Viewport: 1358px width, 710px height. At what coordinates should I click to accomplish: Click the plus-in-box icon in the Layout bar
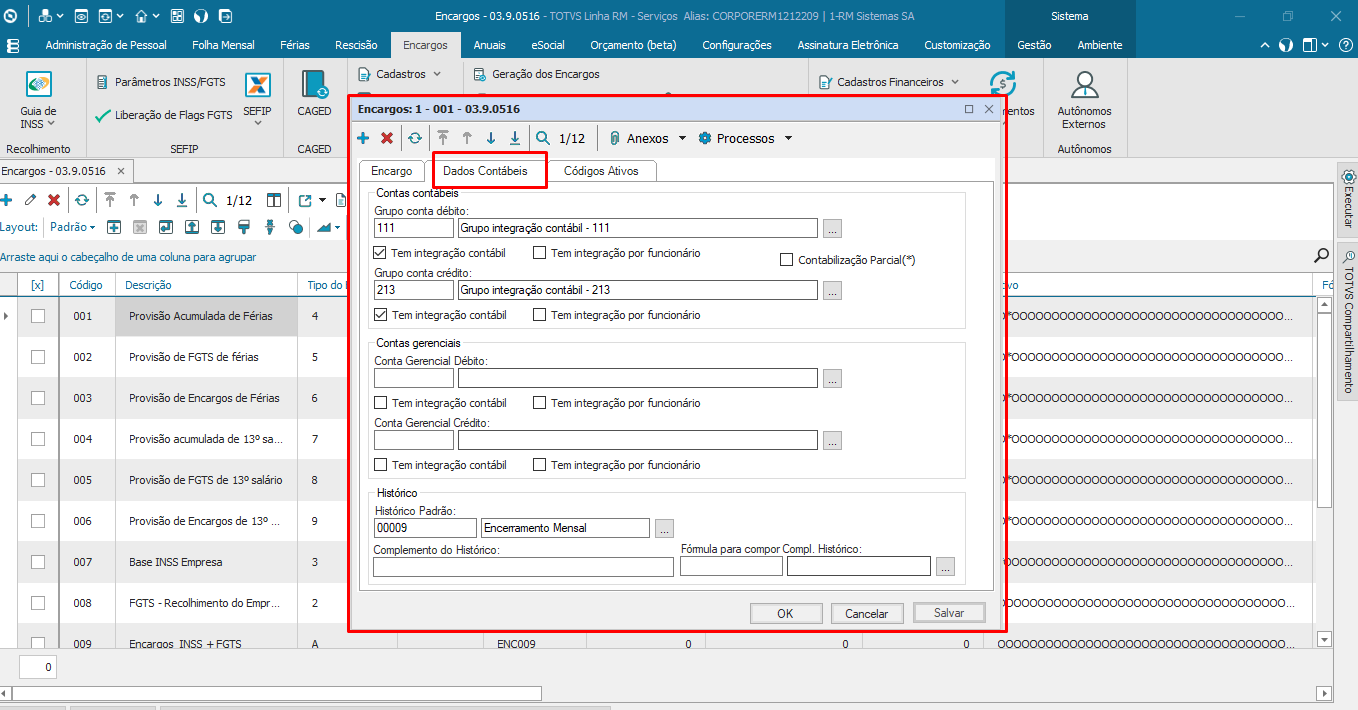coord(114,227)
